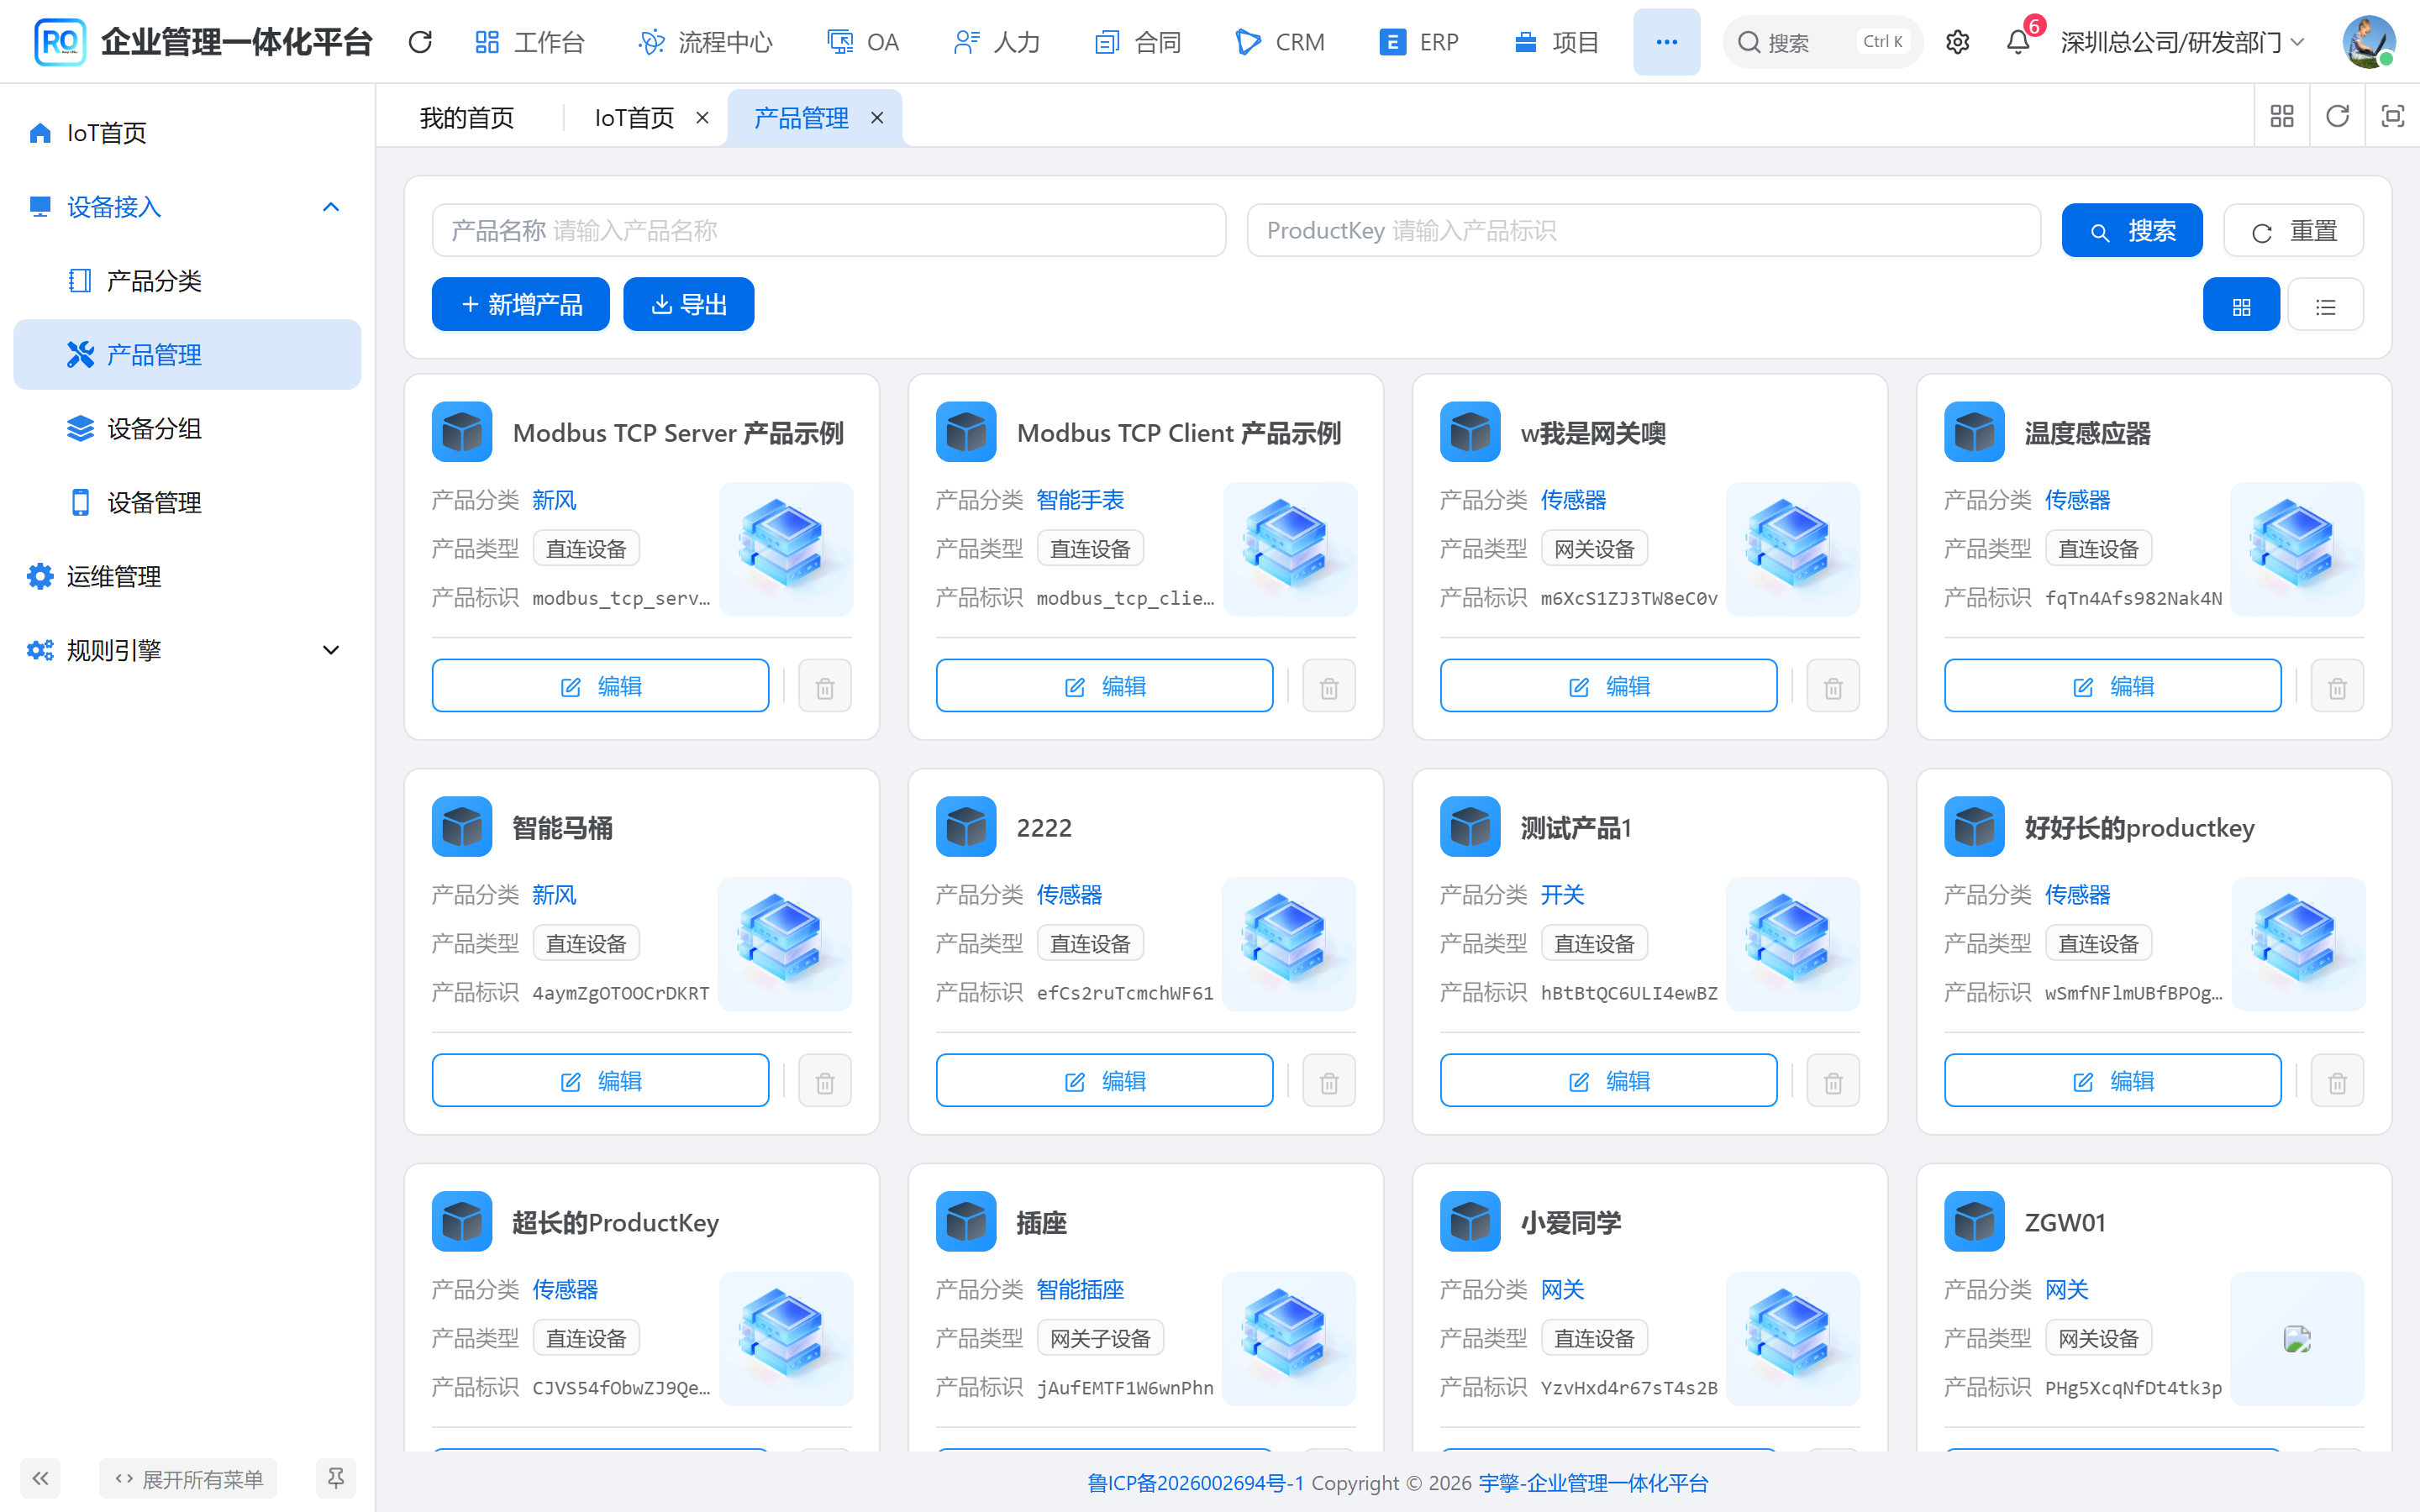Collapse the sidebar with double-arrow icon

(x=40, y=1478)
